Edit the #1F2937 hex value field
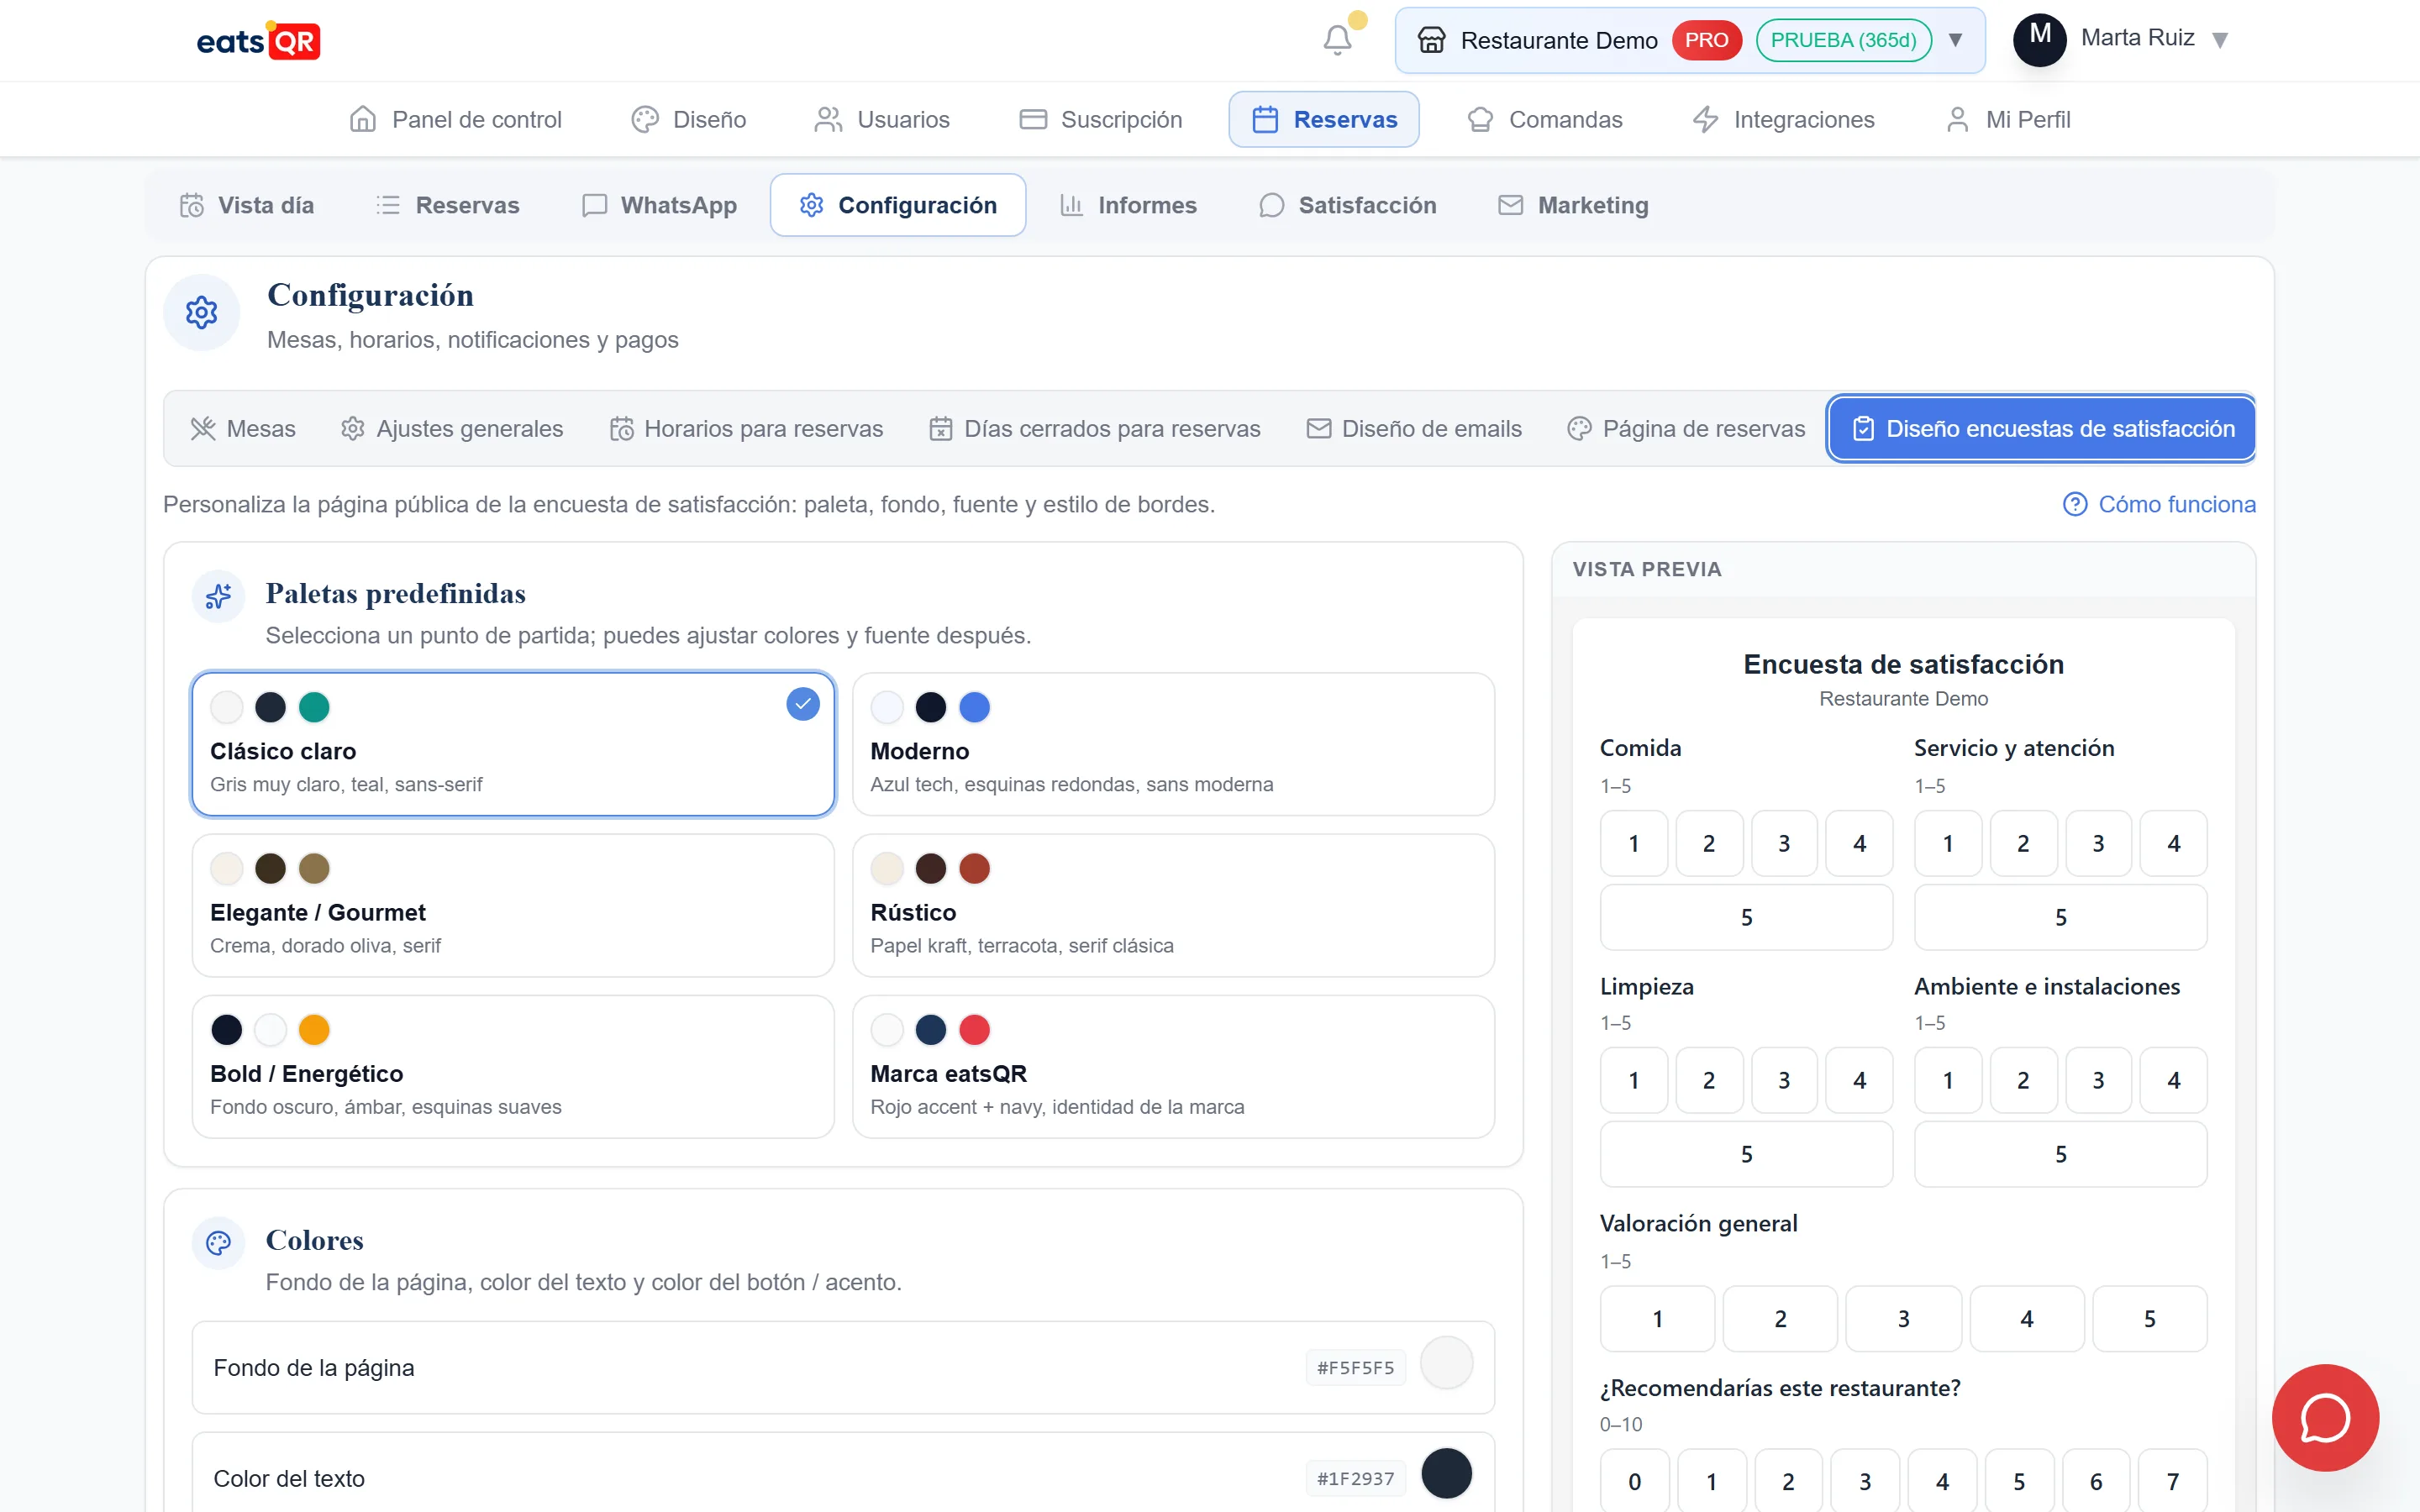 point(1355,1479)
